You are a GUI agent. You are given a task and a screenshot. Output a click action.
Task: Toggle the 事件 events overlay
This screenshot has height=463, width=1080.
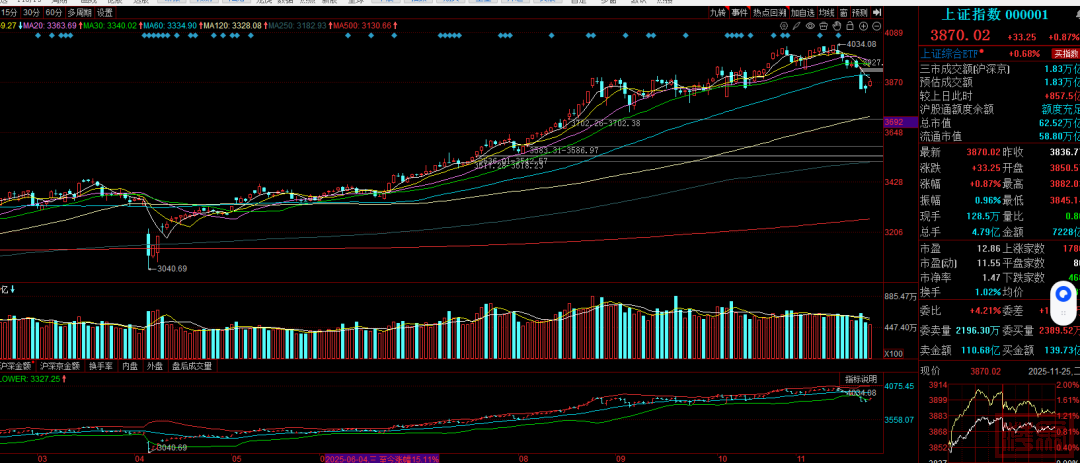pyautogui.click(x=739, y=12)
